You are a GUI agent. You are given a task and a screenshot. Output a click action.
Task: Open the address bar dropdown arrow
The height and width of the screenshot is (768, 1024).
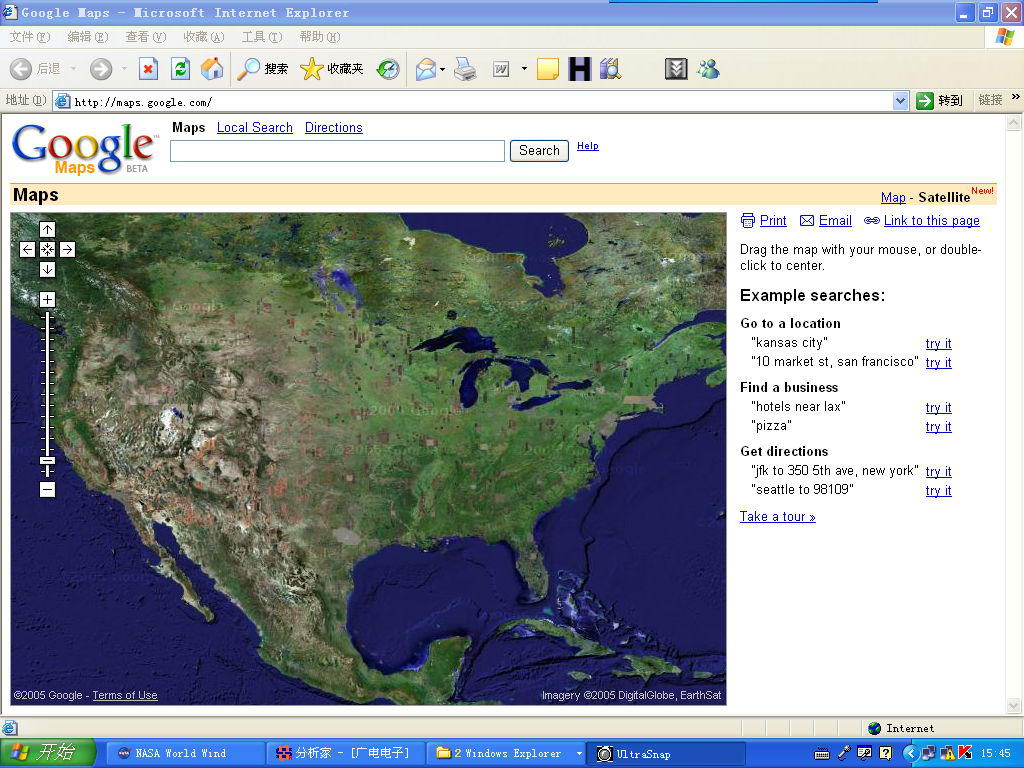(900, 101)
